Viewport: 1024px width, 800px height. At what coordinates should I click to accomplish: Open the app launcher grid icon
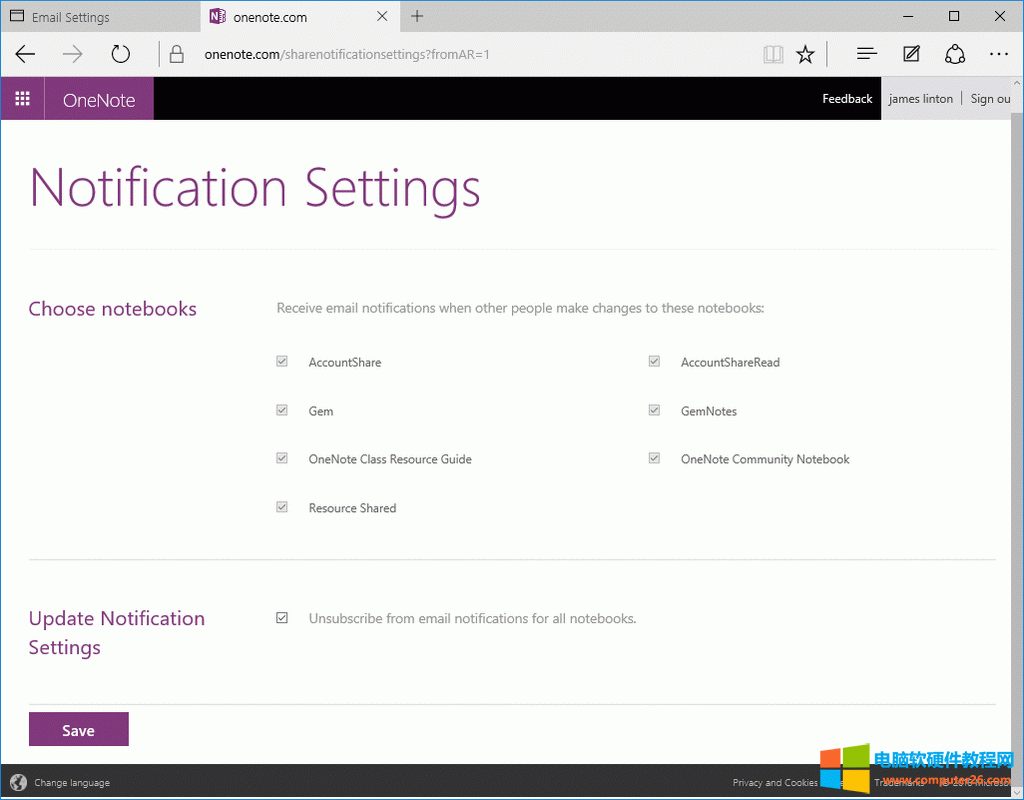point(22,99)
